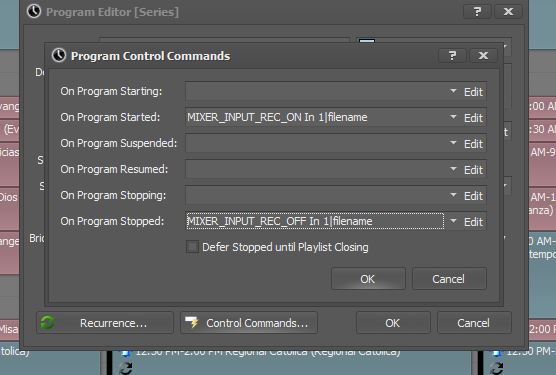Click the MIXER_INPUT_REC_OFF command field

pyautogui.click(x=315, y=221)
